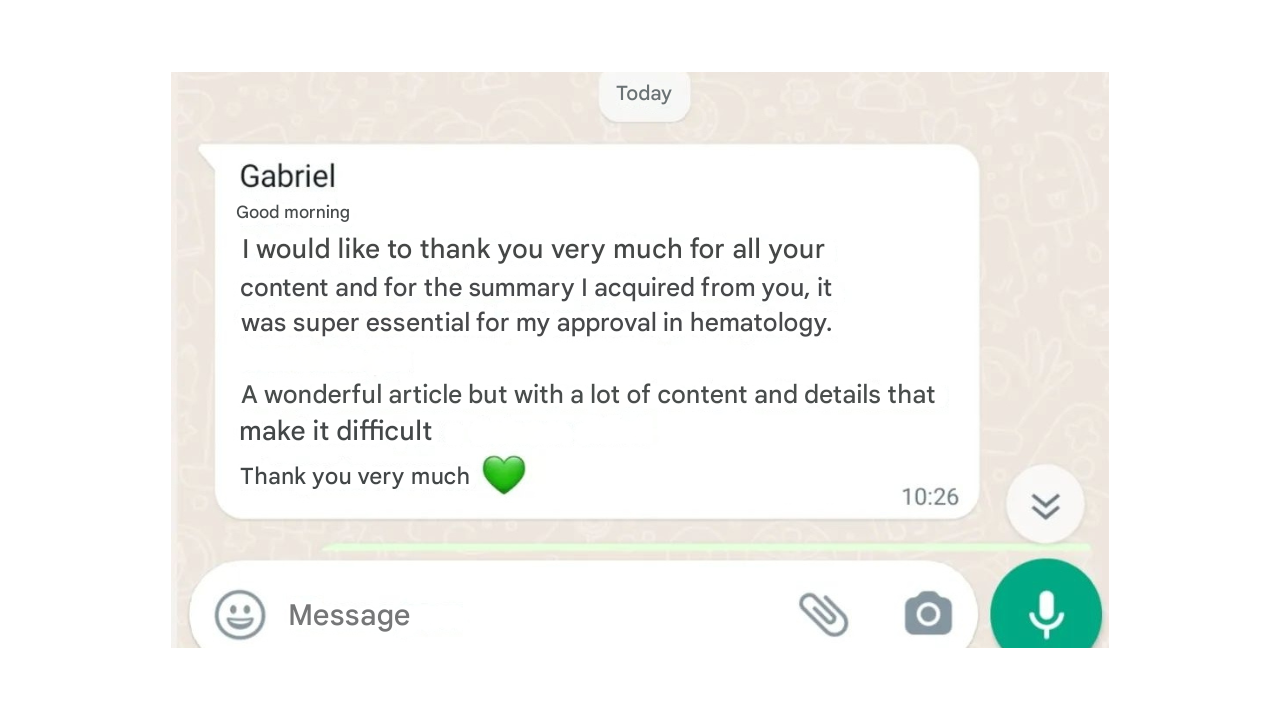The height and width of the screenshot is (720, 1280).
Task: Jump to latest with double-chevron button
Action: tap(1045, 505)
